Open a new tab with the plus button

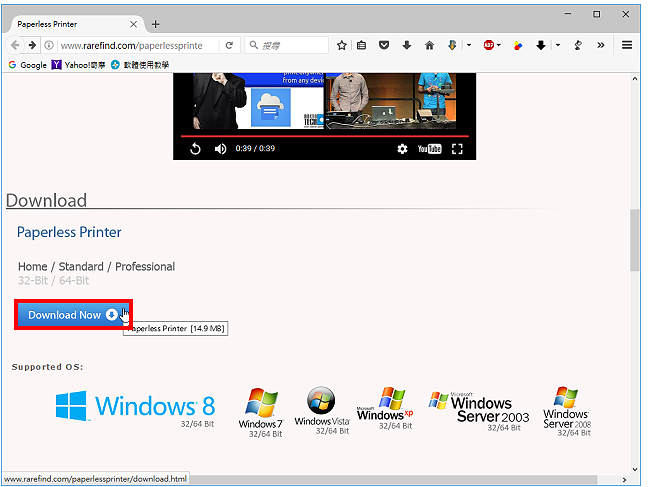pos(156,24)
